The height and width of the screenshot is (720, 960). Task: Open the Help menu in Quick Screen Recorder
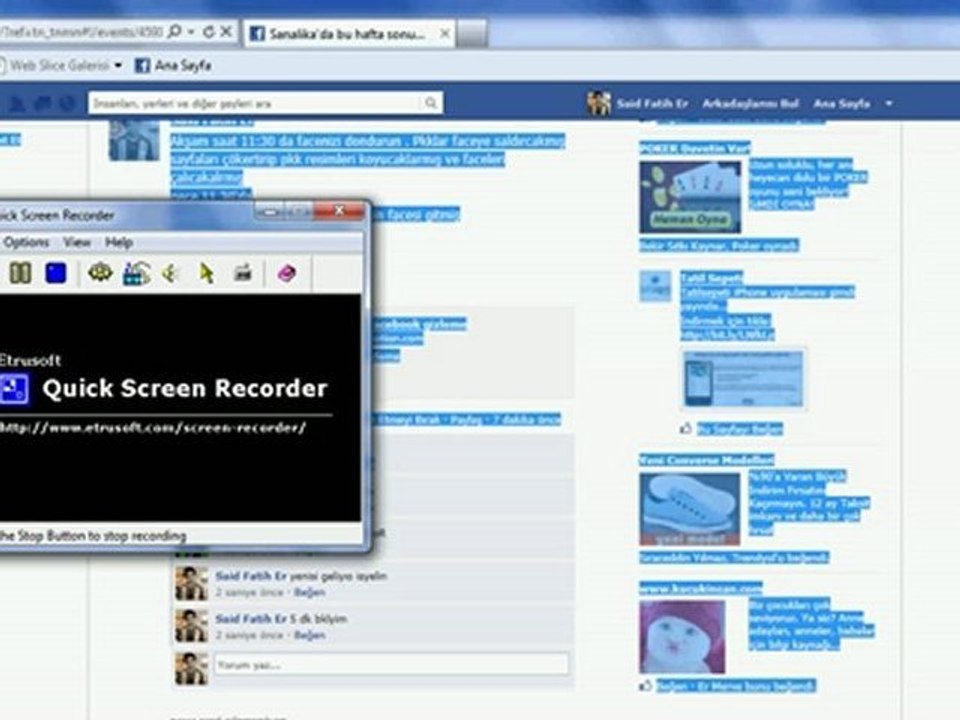pyautogui.click(x=119, y=242)
